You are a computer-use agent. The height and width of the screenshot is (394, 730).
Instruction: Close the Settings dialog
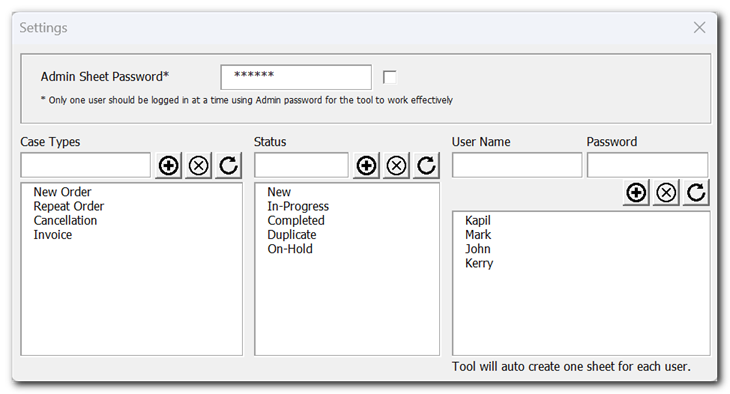tap(699, 27)
